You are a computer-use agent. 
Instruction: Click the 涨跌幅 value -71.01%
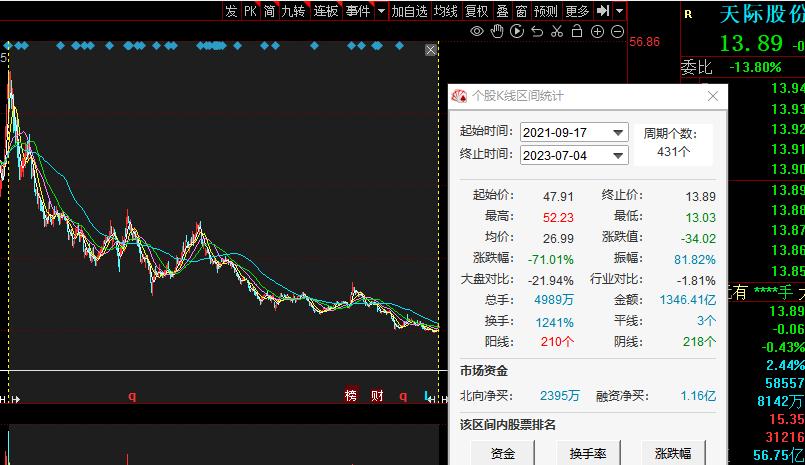(550, 260)
